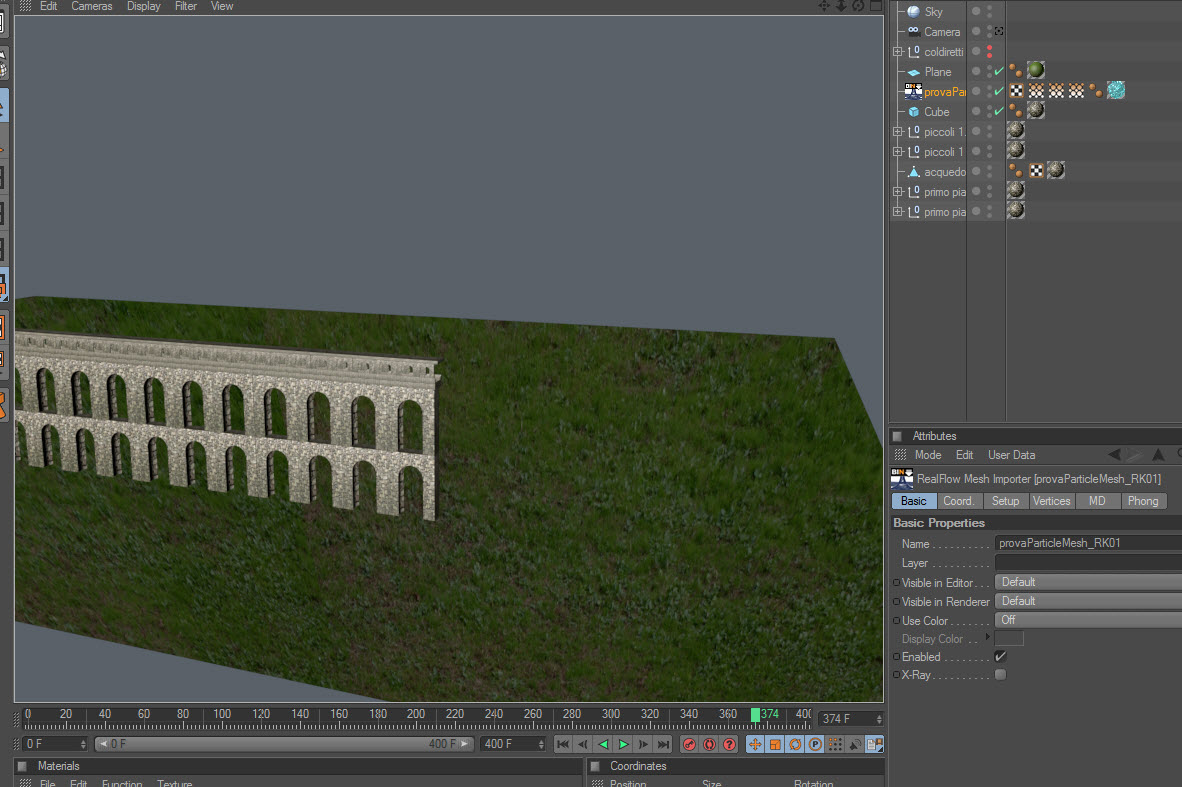Open Visible in Renderer dropdown

pos(1089,601)
